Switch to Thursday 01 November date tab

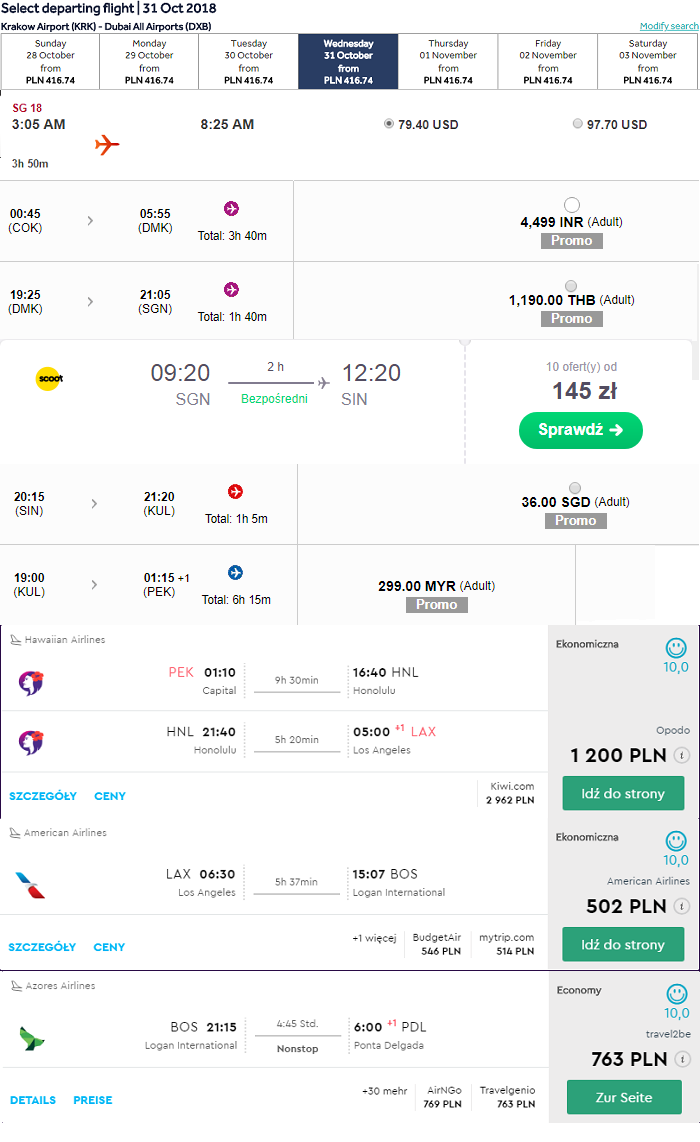click(x=448, y=62)
